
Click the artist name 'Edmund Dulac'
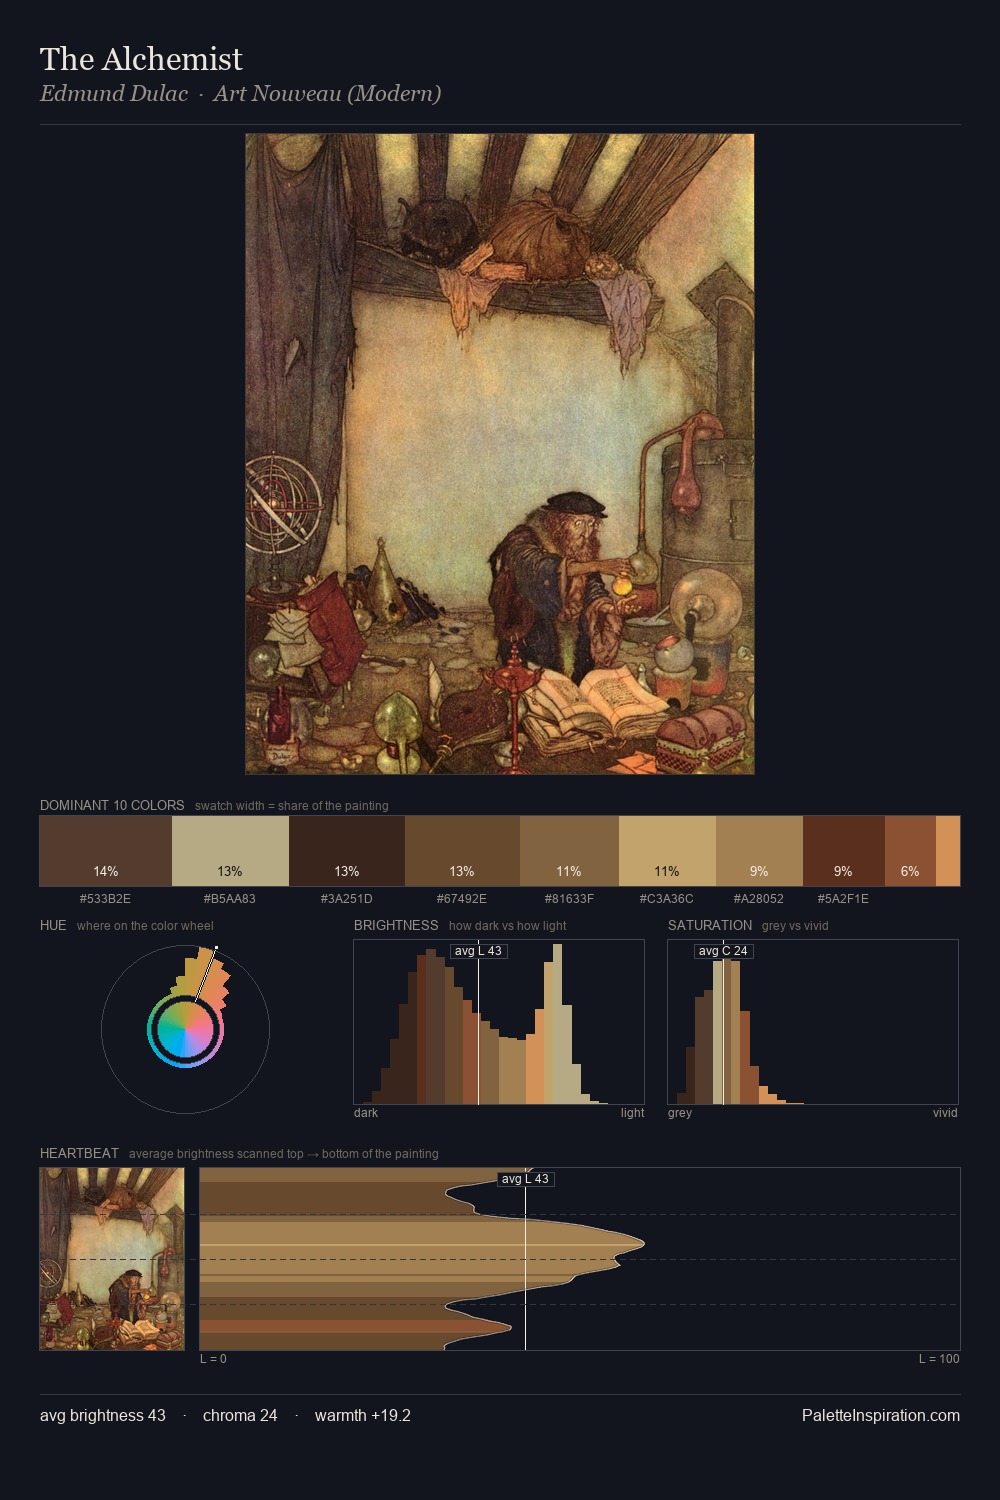pyautogui.click(x=114, y=94)
